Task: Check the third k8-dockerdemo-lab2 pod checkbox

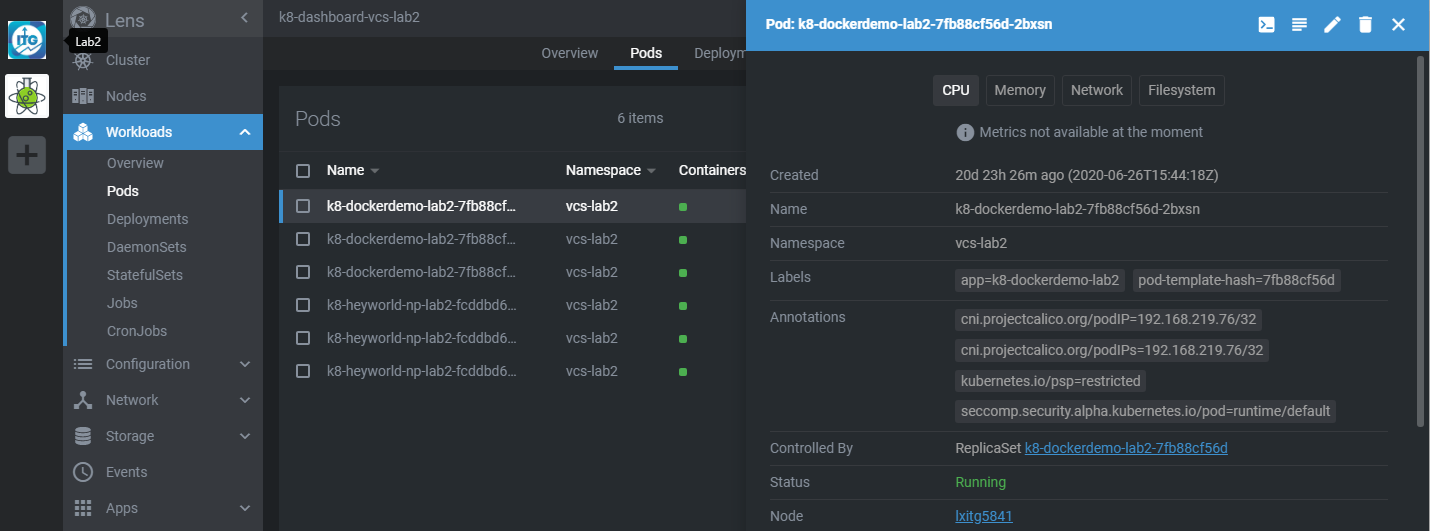Action: pyautogui.click(x=303, y=272)
